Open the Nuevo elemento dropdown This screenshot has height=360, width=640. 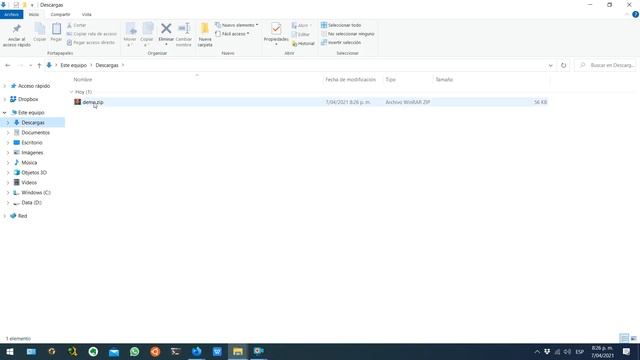(236, 25)
